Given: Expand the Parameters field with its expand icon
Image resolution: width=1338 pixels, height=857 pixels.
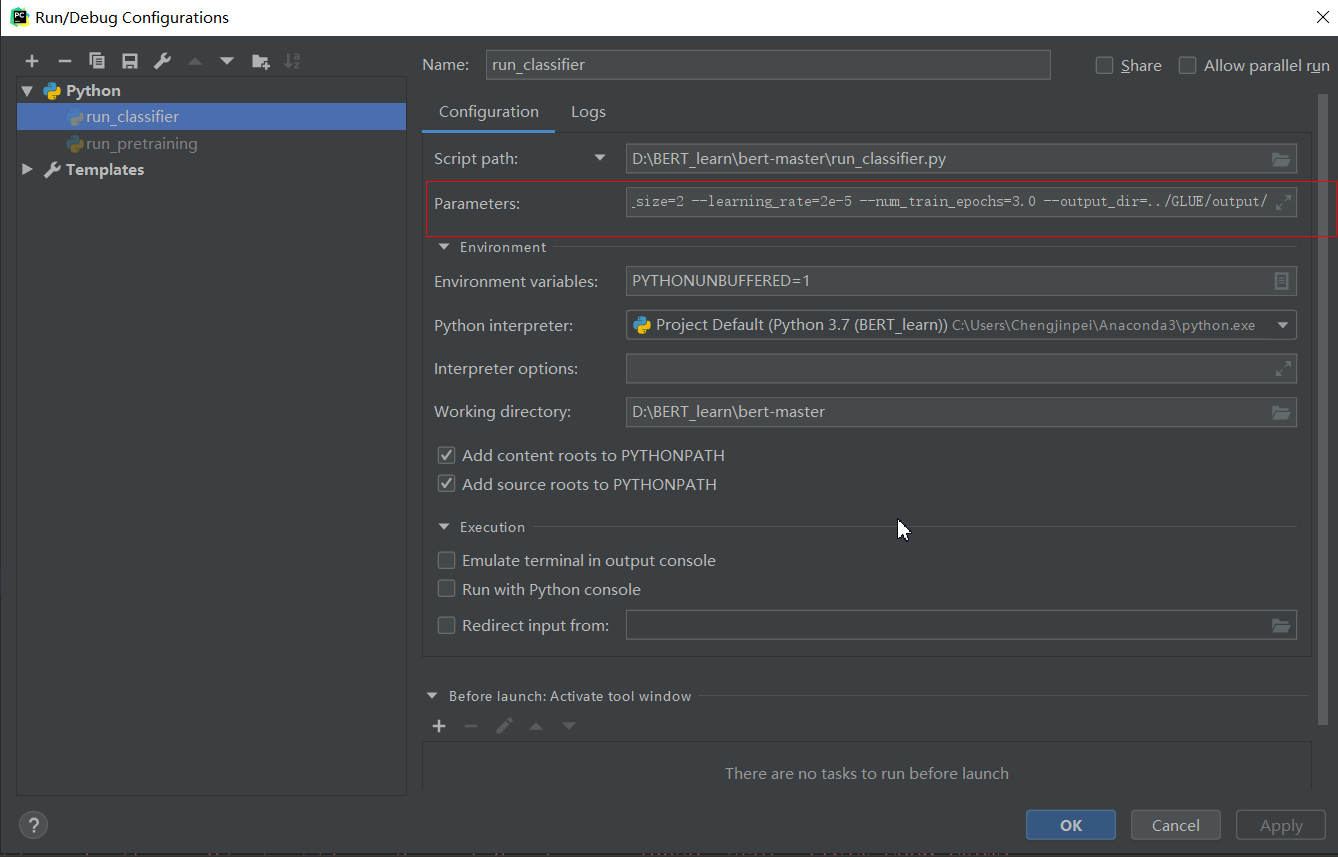Looking at the screenshot, I should pos(1283,201).
